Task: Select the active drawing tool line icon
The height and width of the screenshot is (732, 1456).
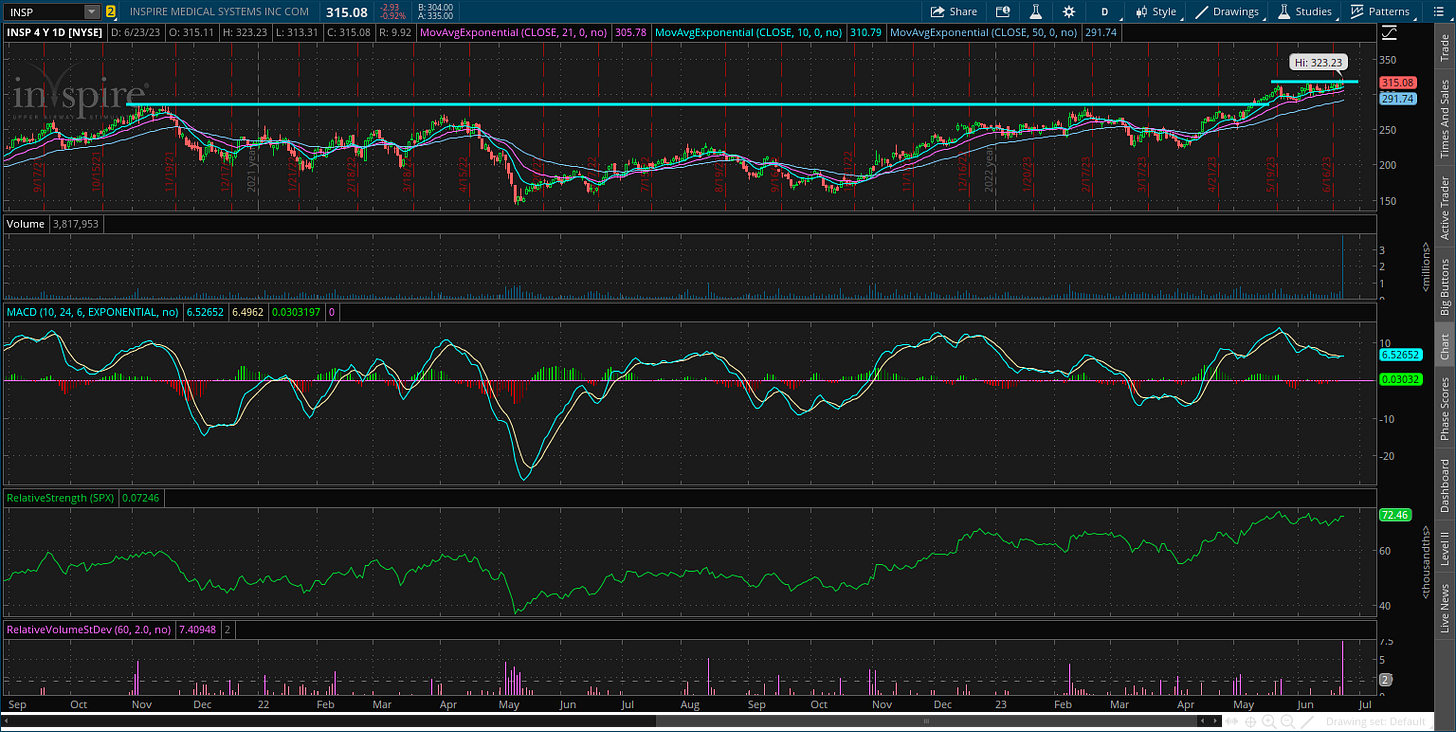Action: 1309,721
